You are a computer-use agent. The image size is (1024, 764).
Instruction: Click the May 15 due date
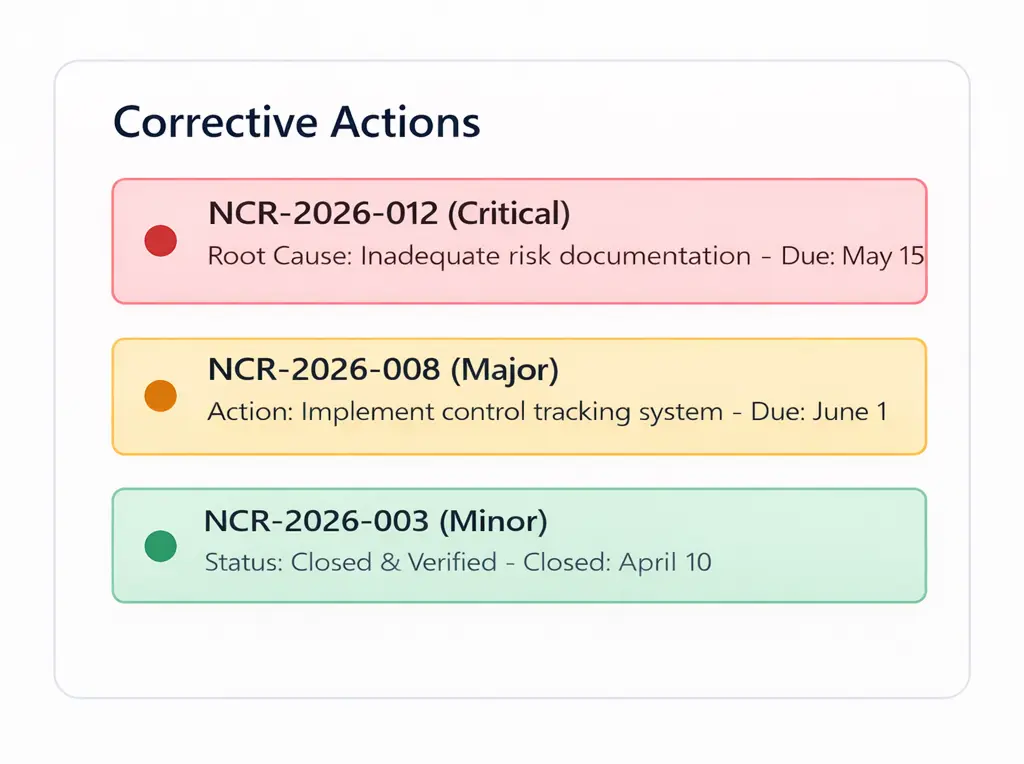click(883, 256)
